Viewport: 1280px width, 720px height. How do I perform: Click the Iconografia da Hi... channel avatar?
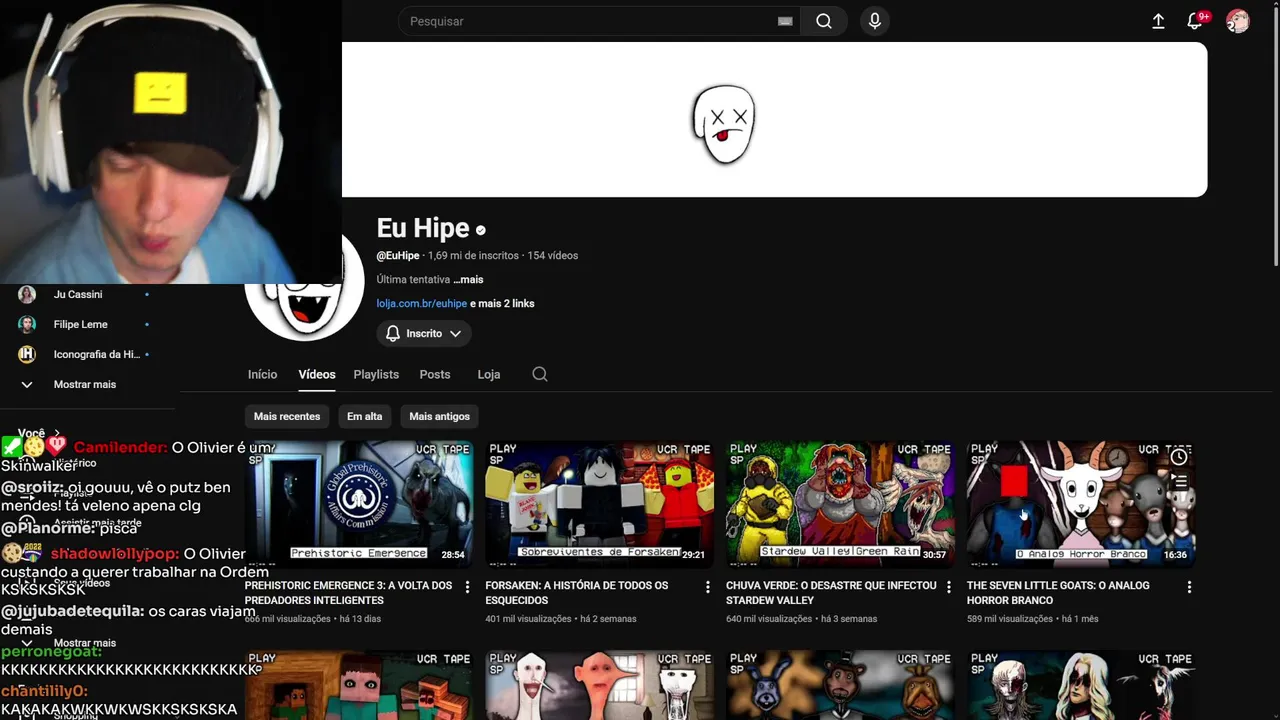point(27,354)
